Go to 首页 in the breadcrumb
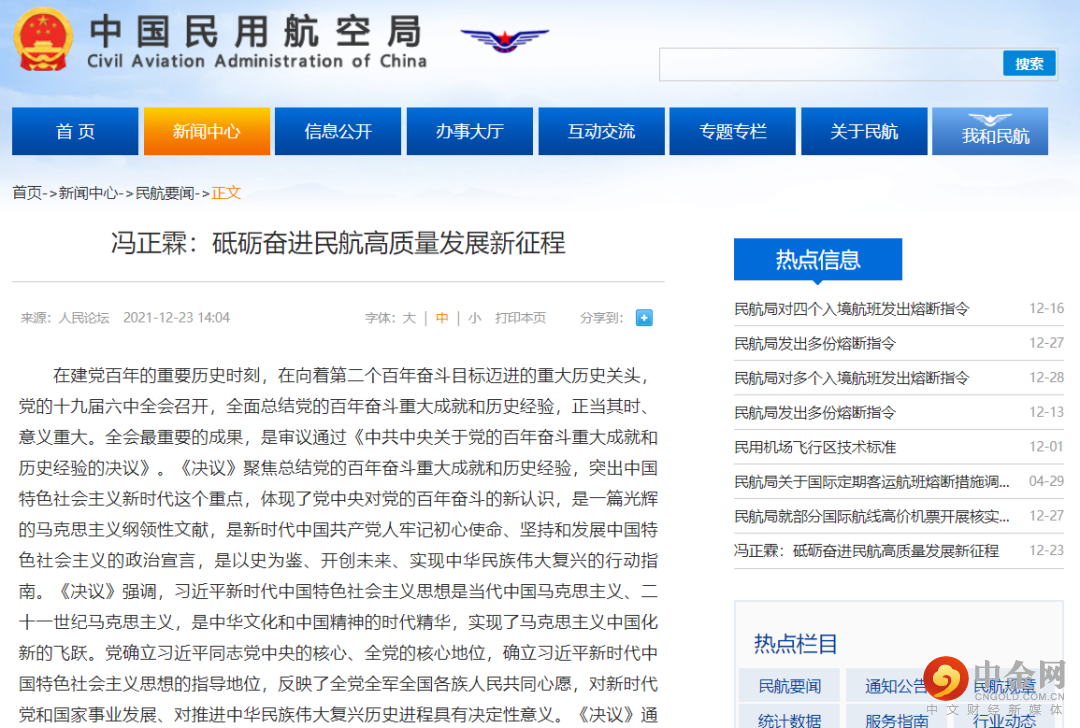Screen dimensions: 1080x728 (x=27, y=193)
